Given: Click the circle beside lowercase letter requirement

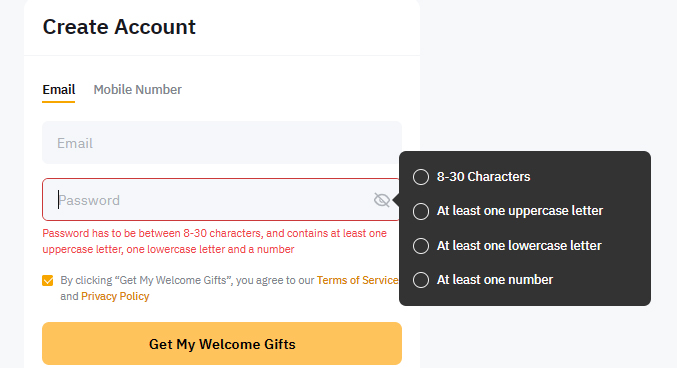Looking at the screenshot, I should (421, 246).
